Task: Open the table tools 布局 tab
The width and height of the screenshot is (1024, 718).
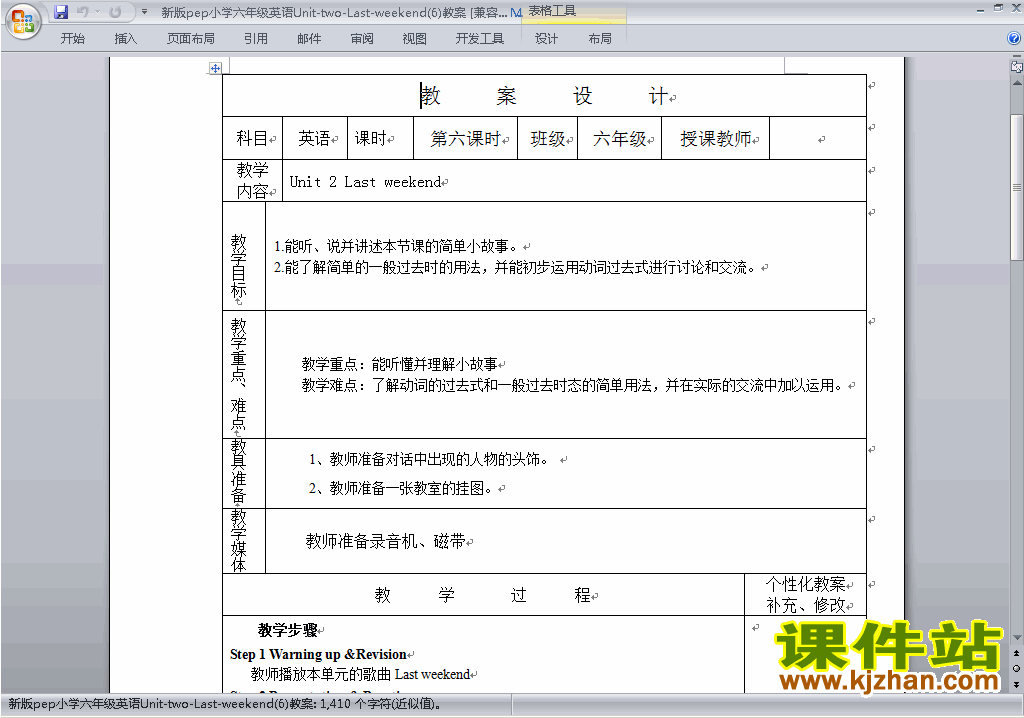Action: tap(600, 39)
